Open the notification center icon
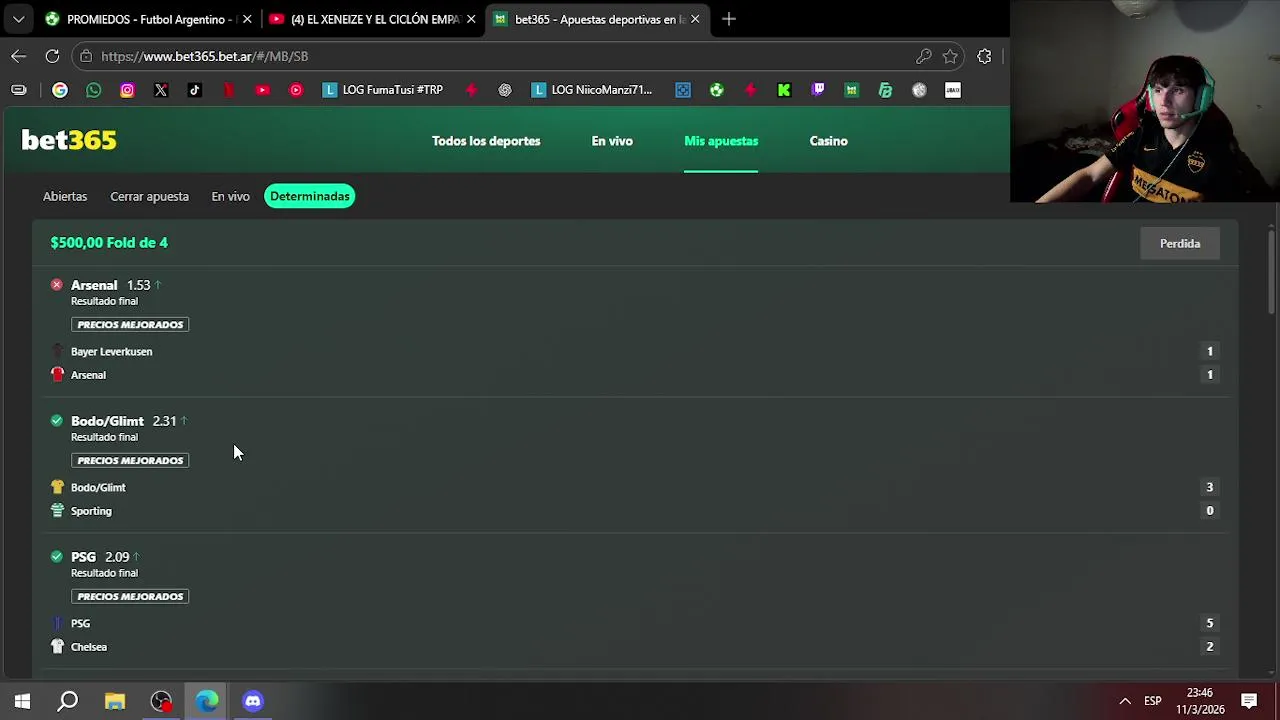This screenshot has width=1280, height=720. (x=1249, y=701)
